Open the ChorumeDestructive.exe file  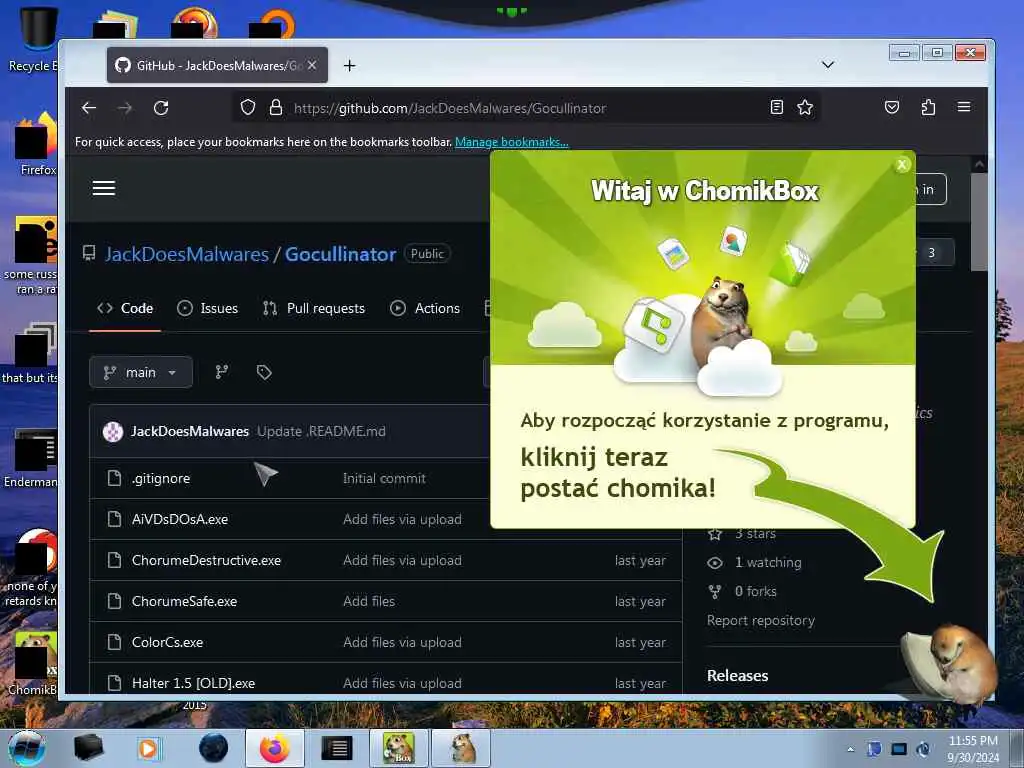pos(206,560)
